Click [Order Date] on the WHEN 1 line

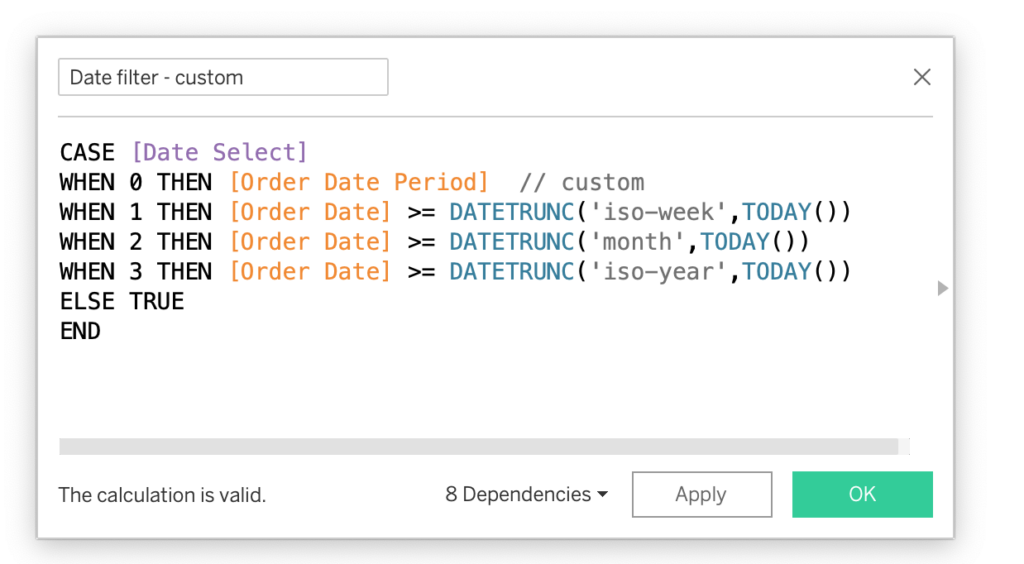[x=310, y=212]
